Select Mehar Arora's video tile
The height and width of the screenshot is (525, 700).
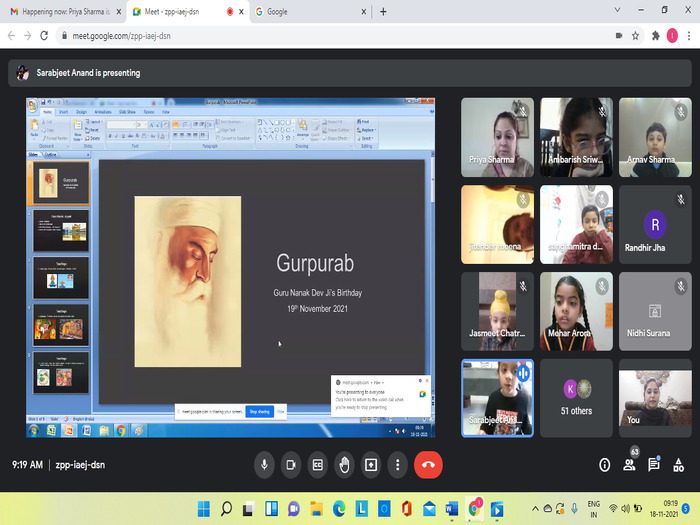576,311
